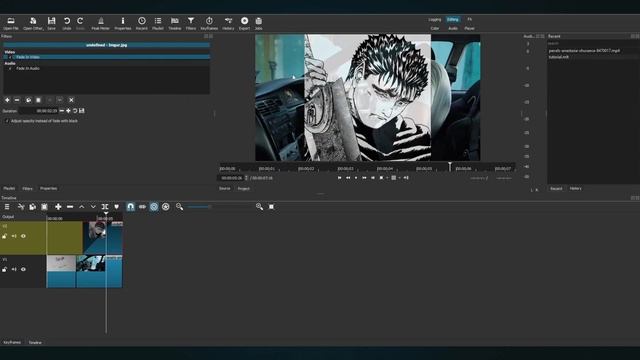Click the Redo toolbar icon

(x=80, y=23)
